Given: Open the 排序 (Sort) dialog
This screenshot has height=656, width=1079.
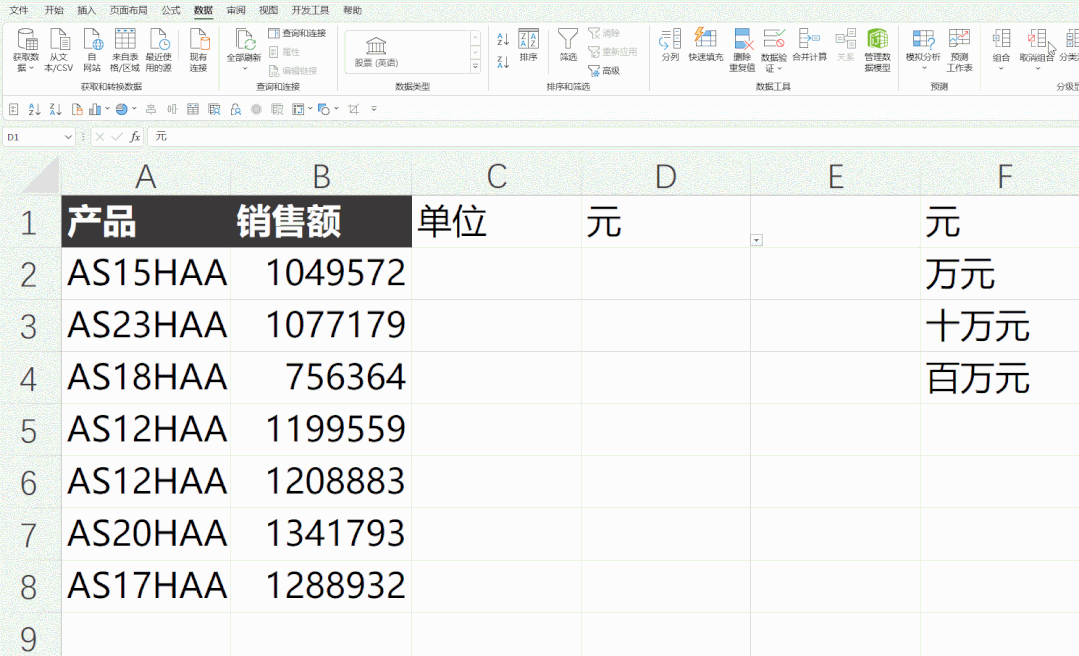Looking at the screenshot, I should (x=528, y=45).
